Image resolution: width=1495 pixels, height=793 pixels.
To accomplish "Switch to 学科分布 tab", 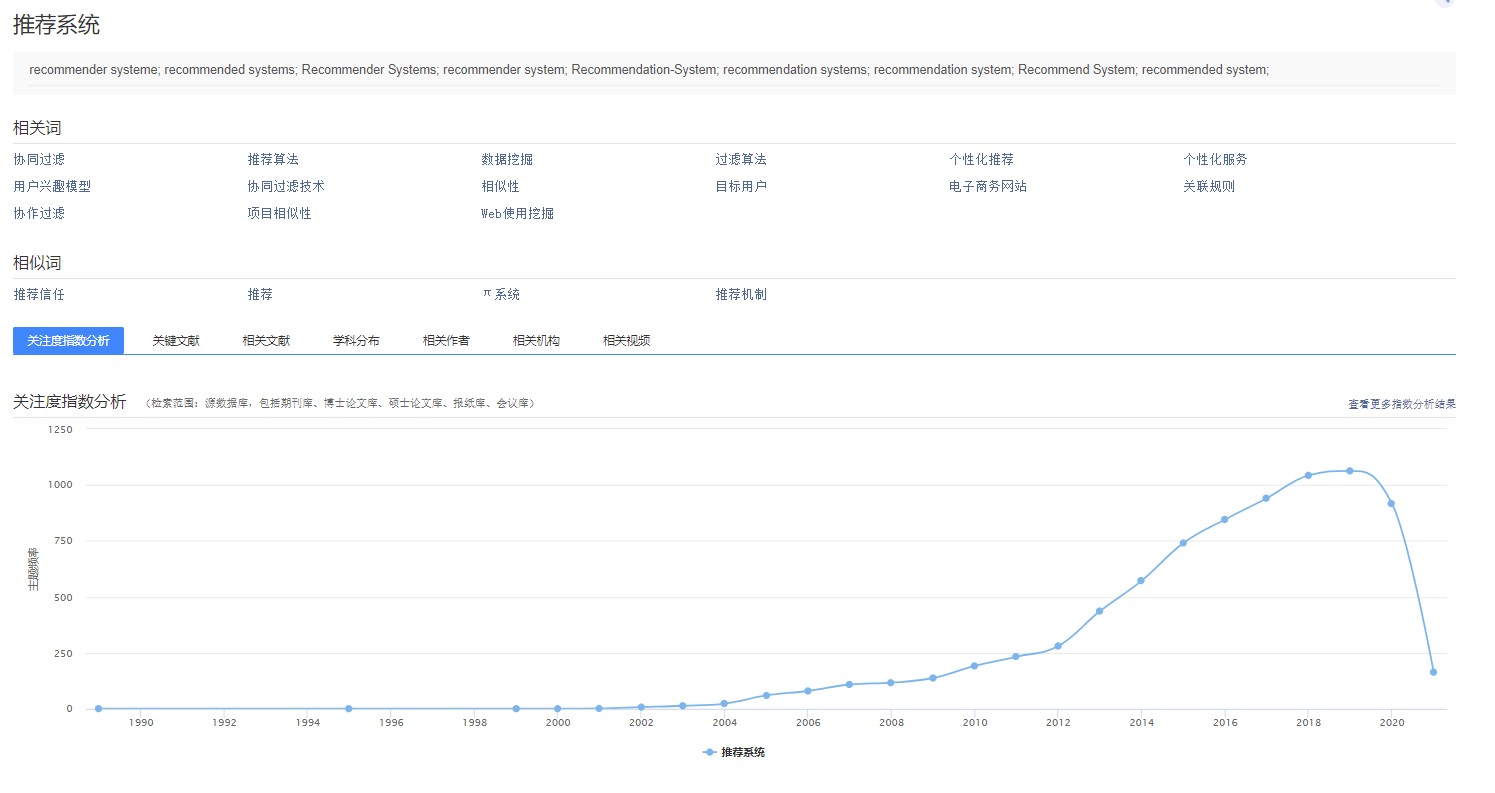I will [356, 341].
